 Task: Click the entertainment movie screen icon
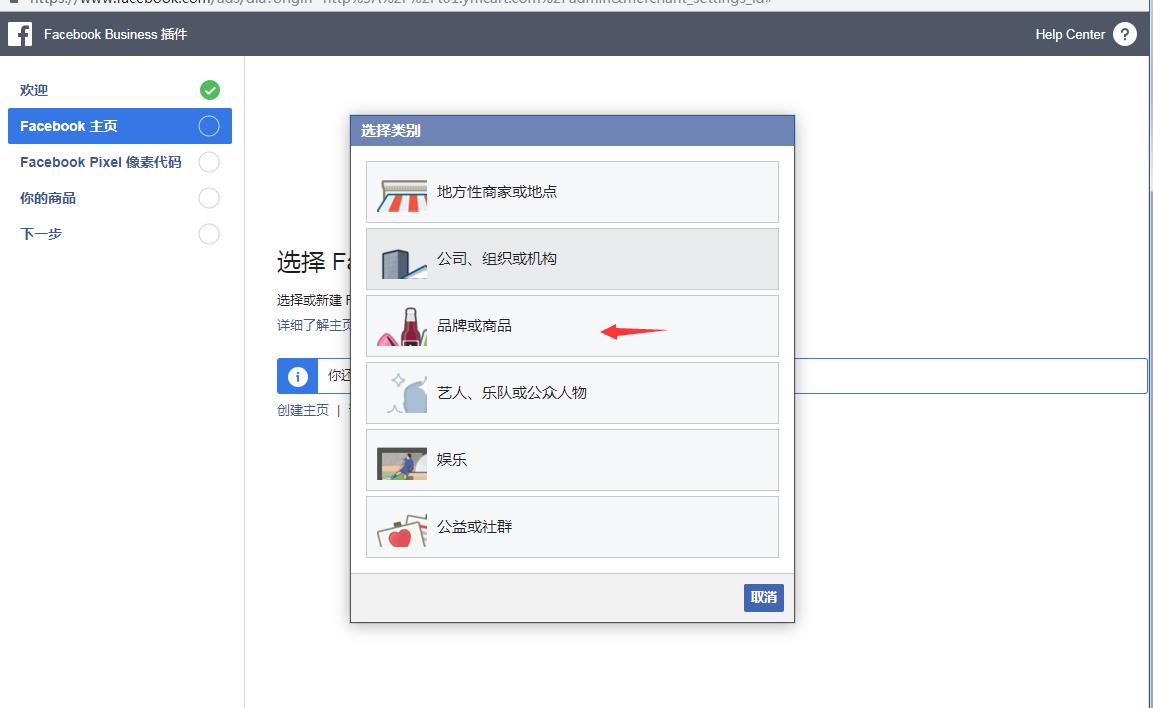pos(401,462)
